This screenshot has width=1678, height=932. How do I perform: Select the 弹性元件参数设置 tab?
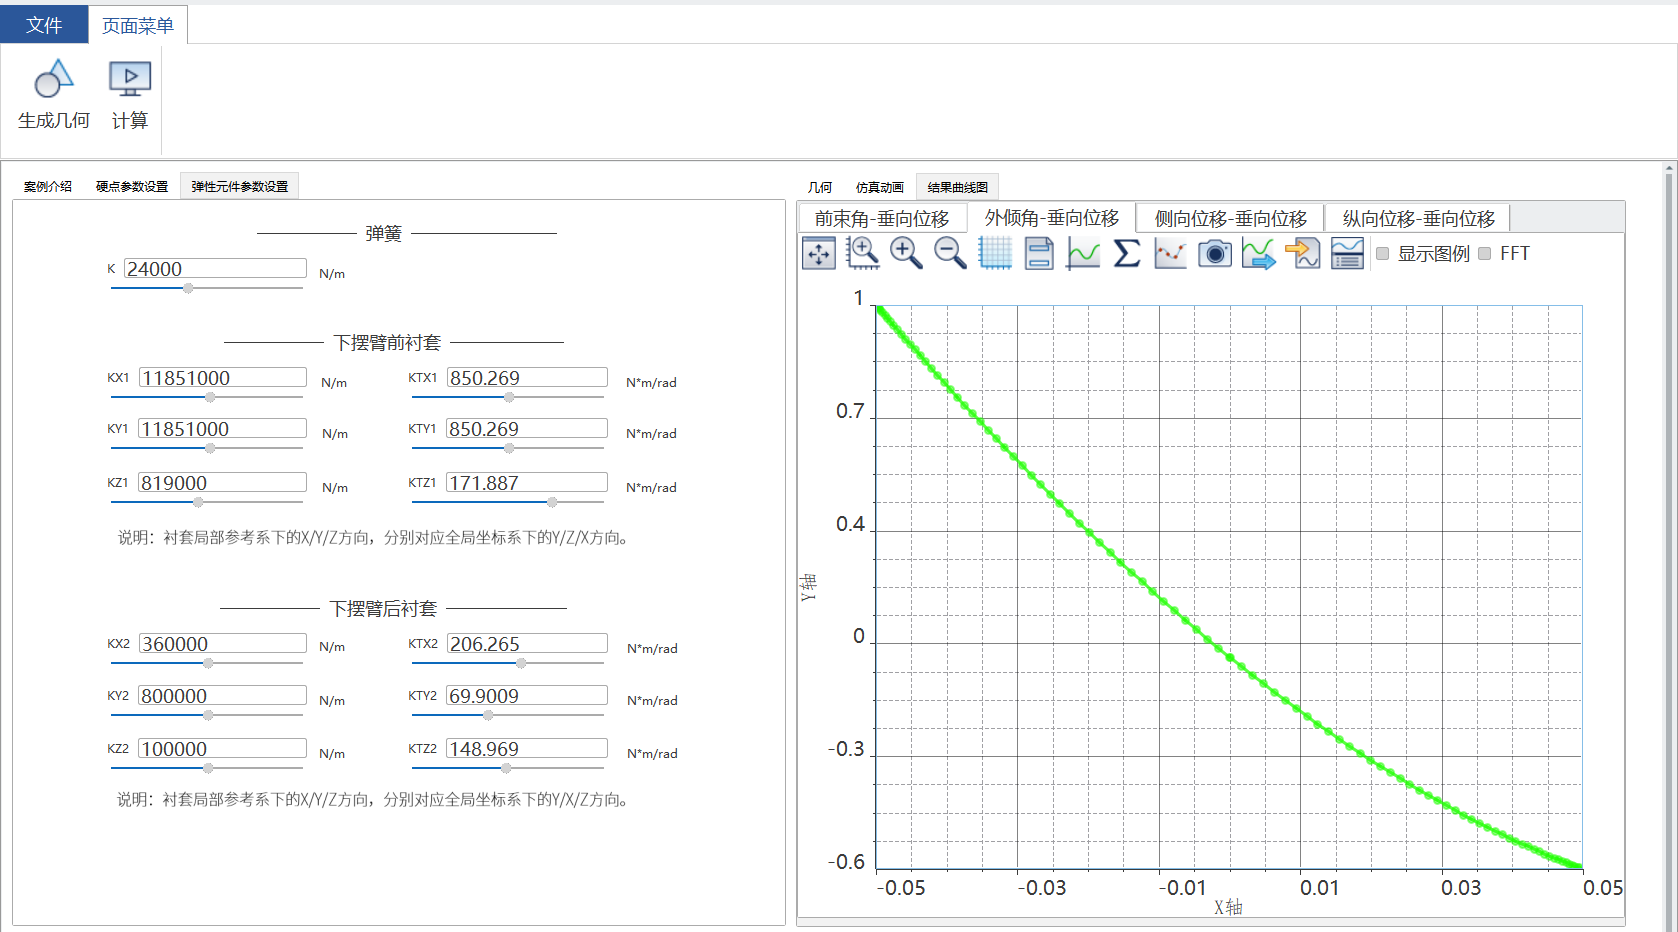click(x=240, y=187)
